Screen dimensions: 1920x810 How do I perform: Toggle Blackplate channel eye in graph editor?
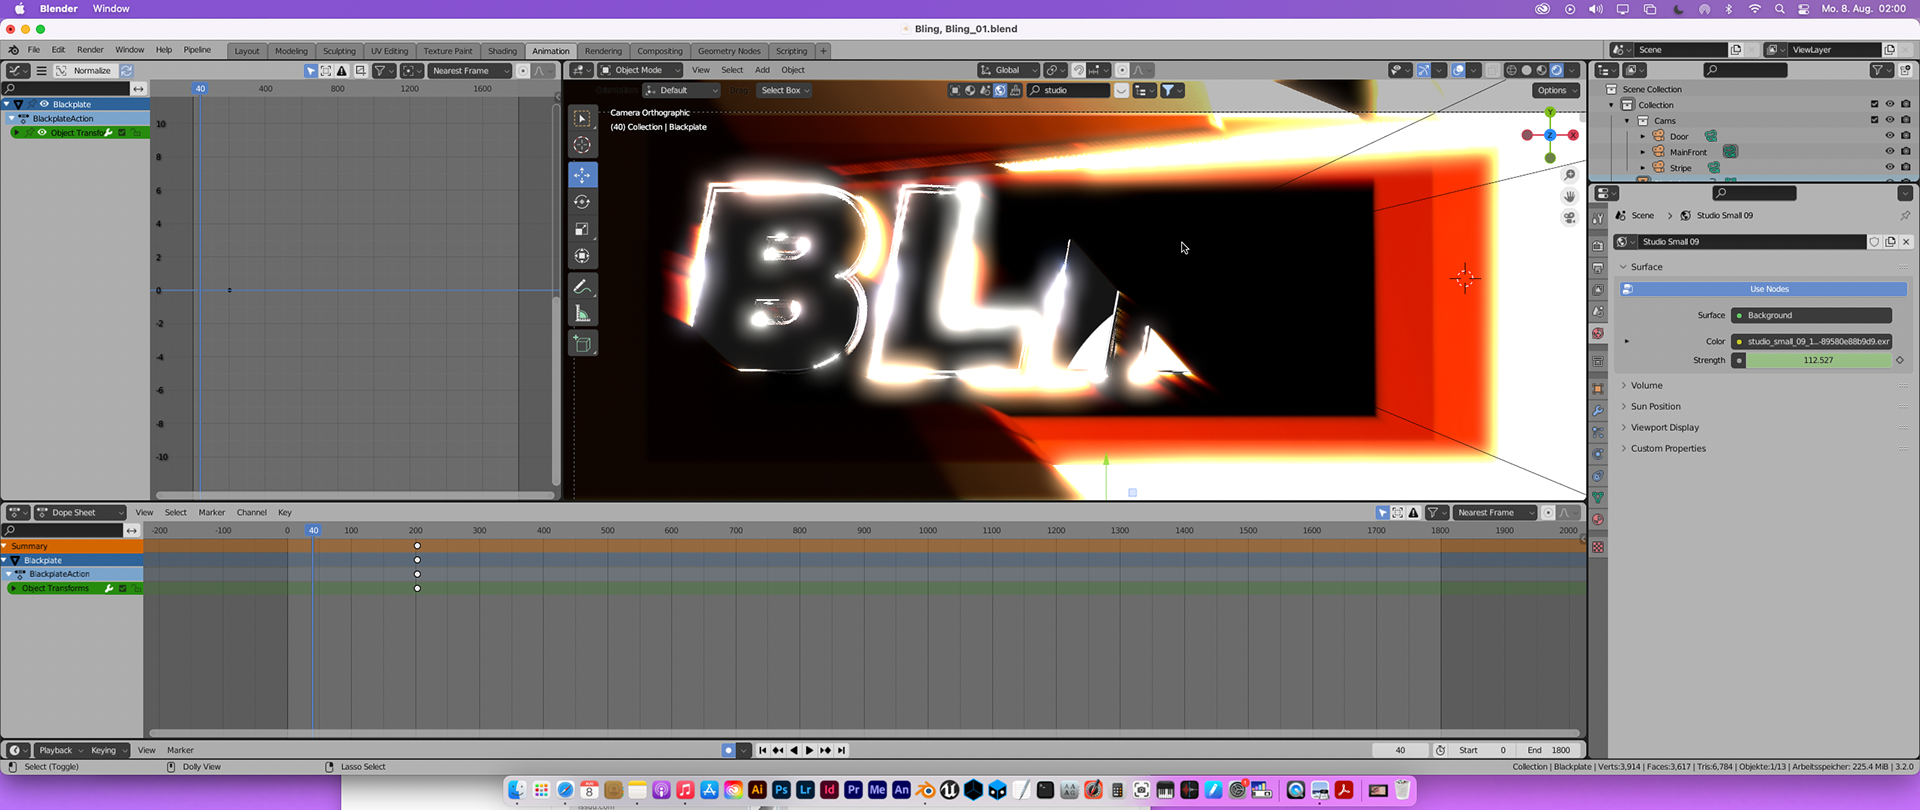point(44,104)
